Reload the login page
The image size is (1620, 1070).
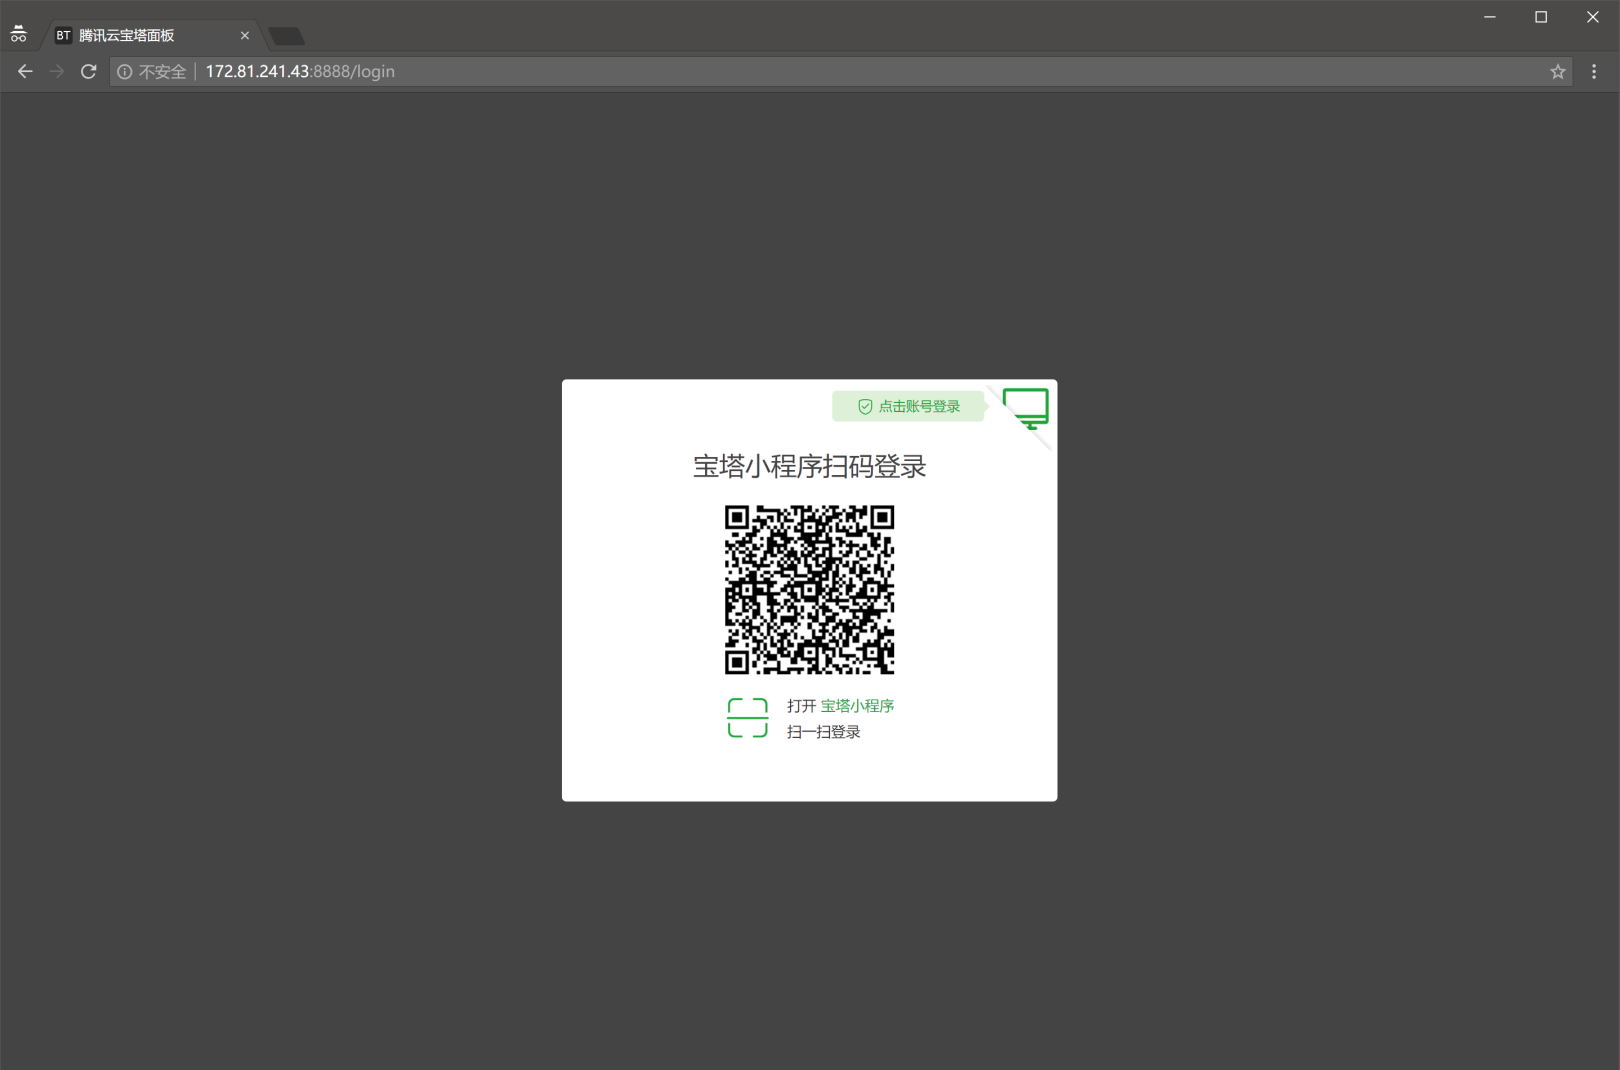[x=88, y=72]
